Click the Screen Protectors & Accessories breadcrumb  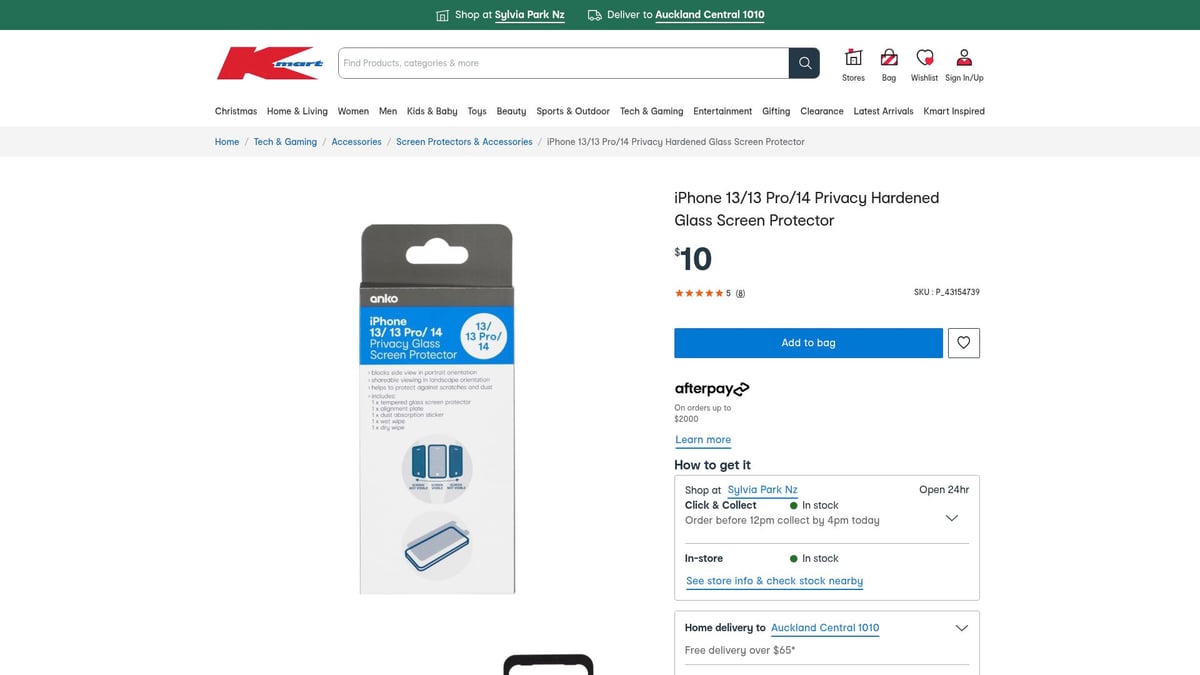pos(464,141)
